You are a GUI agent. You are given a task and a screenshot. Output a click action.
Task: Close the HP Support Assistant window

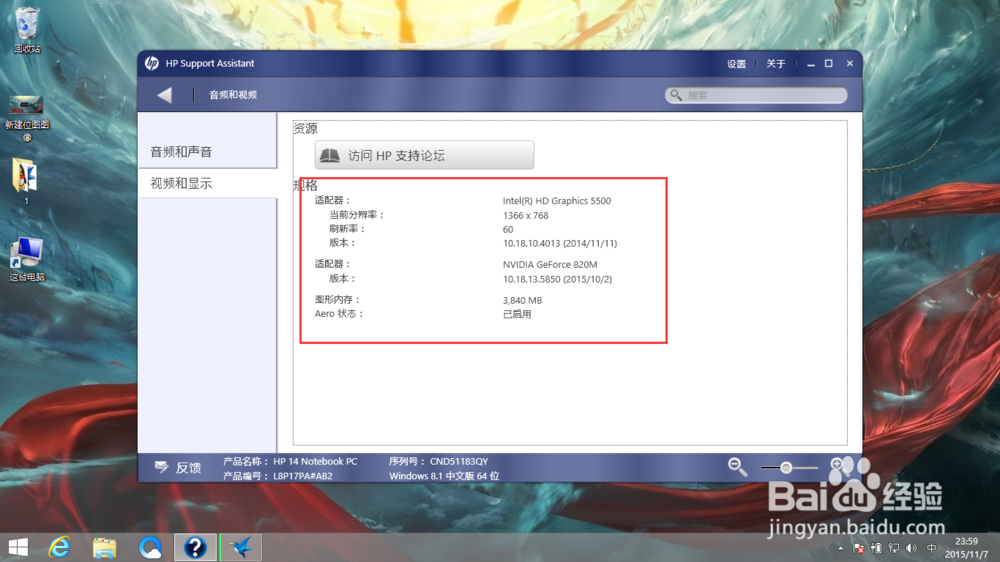[x=849, y=64]
